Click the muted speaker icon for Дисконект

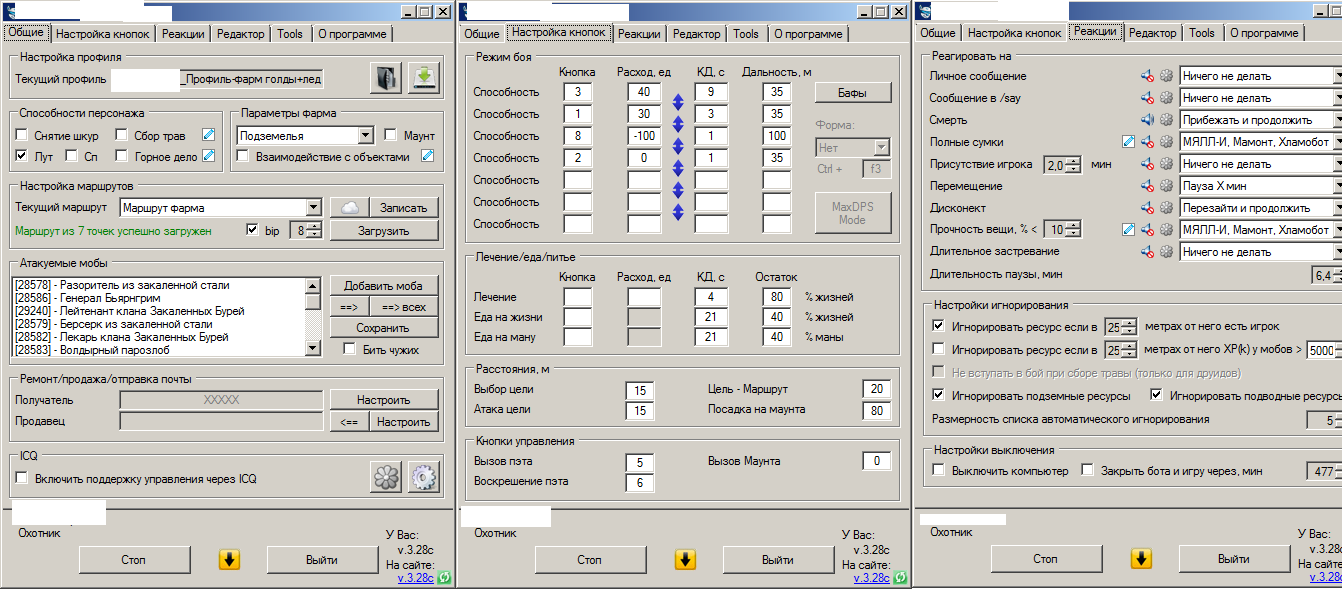coord(1147,208)
